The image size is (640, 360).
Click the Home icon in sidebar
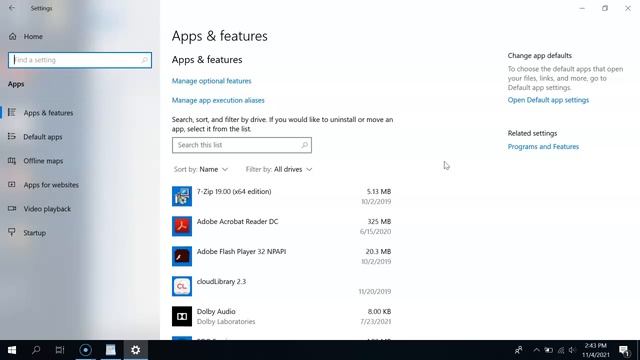pos(13,36)
